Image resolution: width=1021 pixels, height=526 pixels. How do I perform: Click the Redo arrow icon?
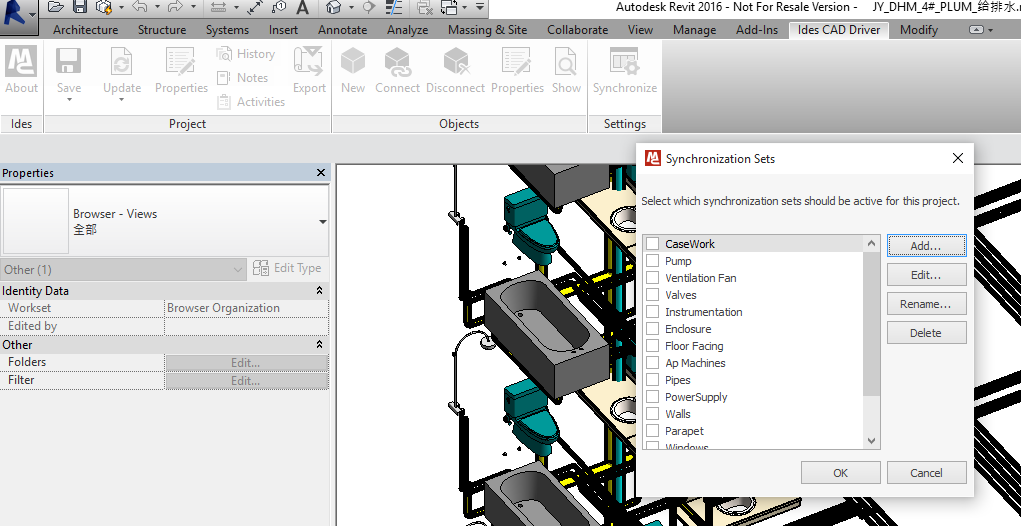pyautogui.click(x=175, y=7)
